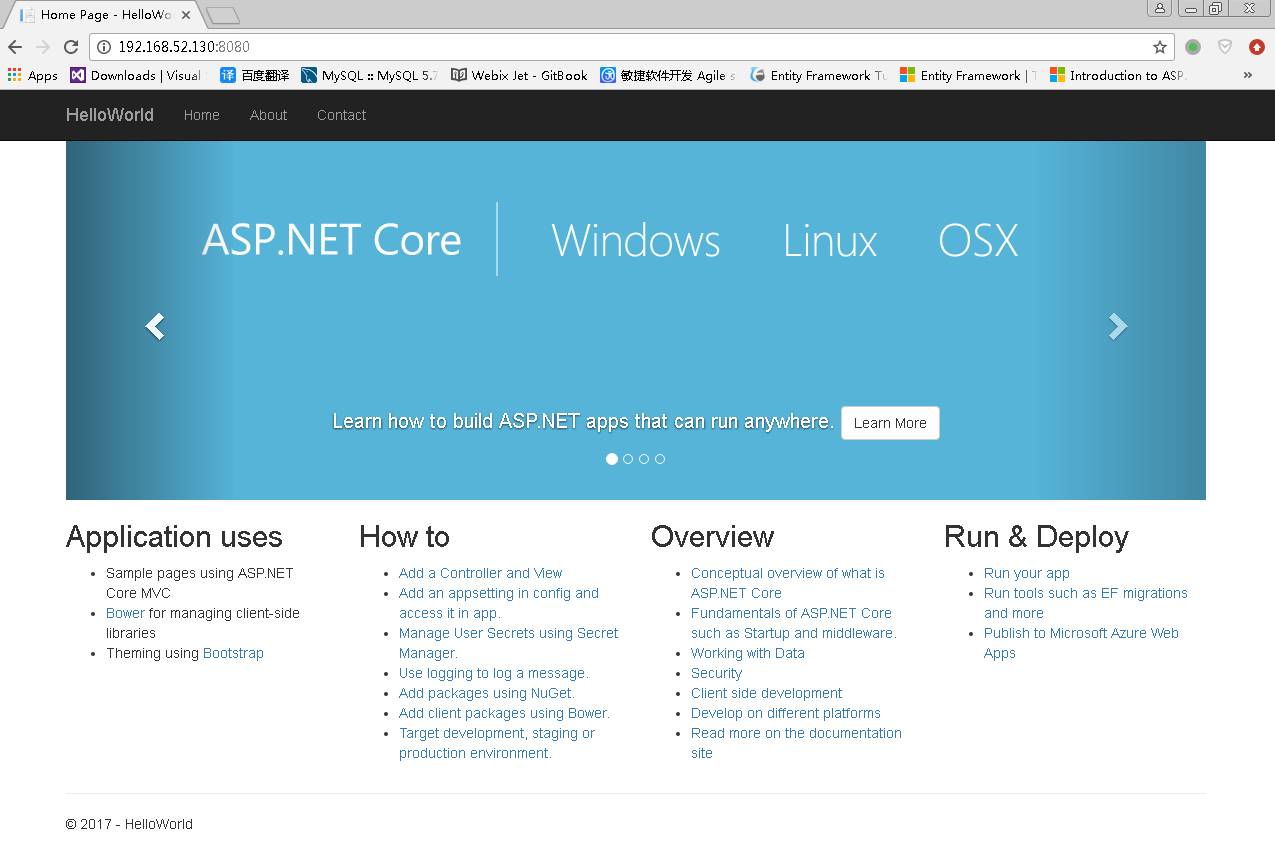Open the Downloads | Visual bookmark

136,75
